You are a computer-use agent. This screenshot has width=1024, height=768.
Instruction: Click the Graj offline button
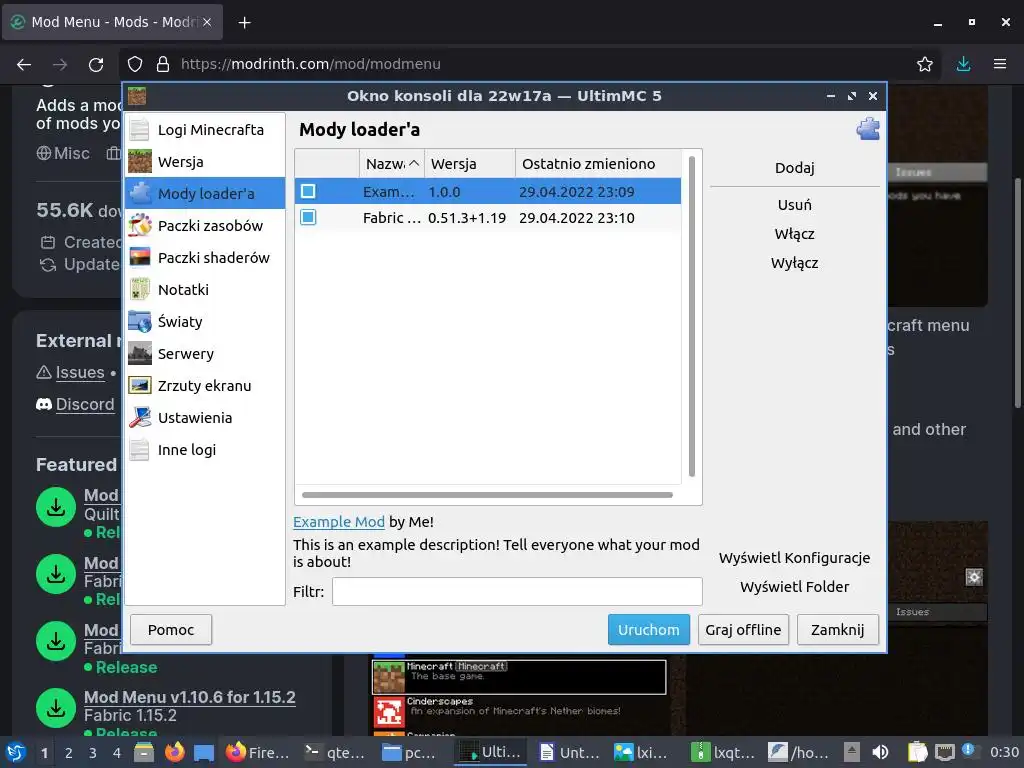coord(743,630)
